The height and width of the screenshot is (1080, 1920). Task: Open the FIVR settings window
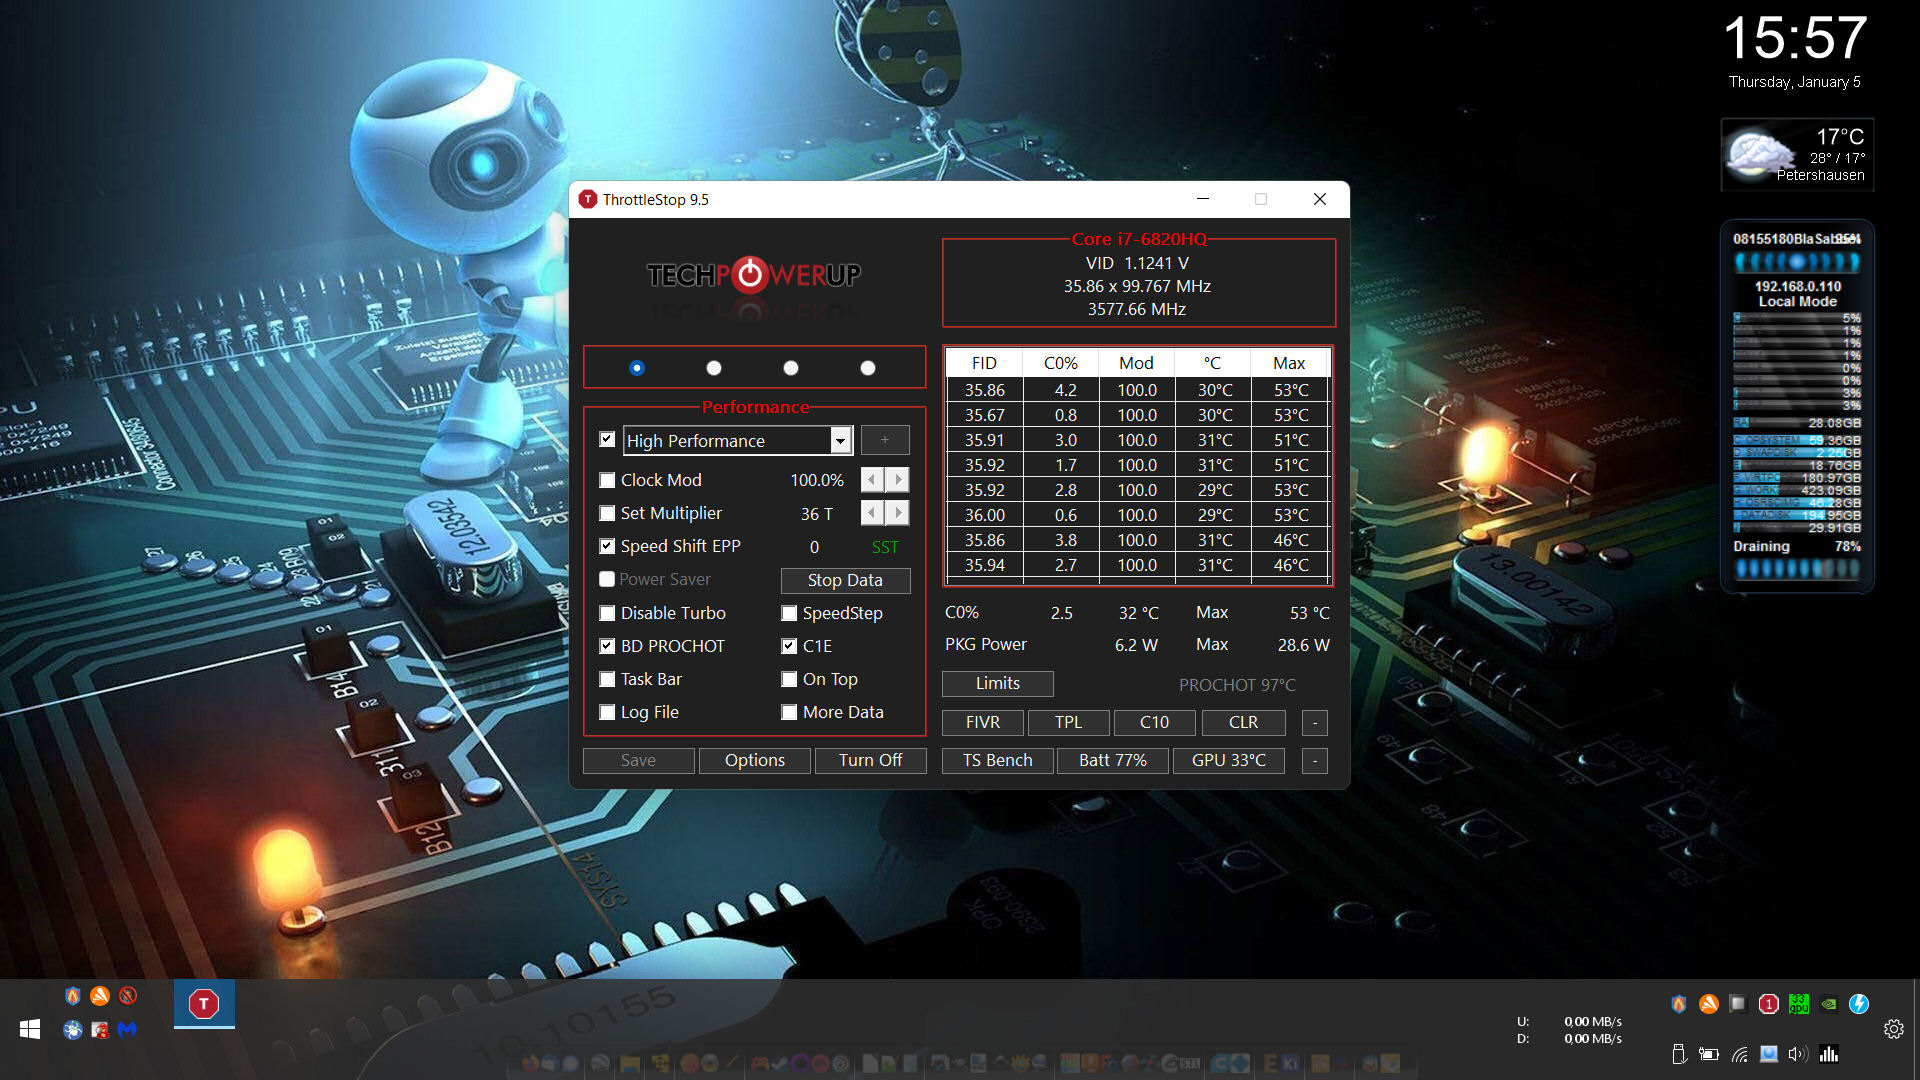coord(983,722)
